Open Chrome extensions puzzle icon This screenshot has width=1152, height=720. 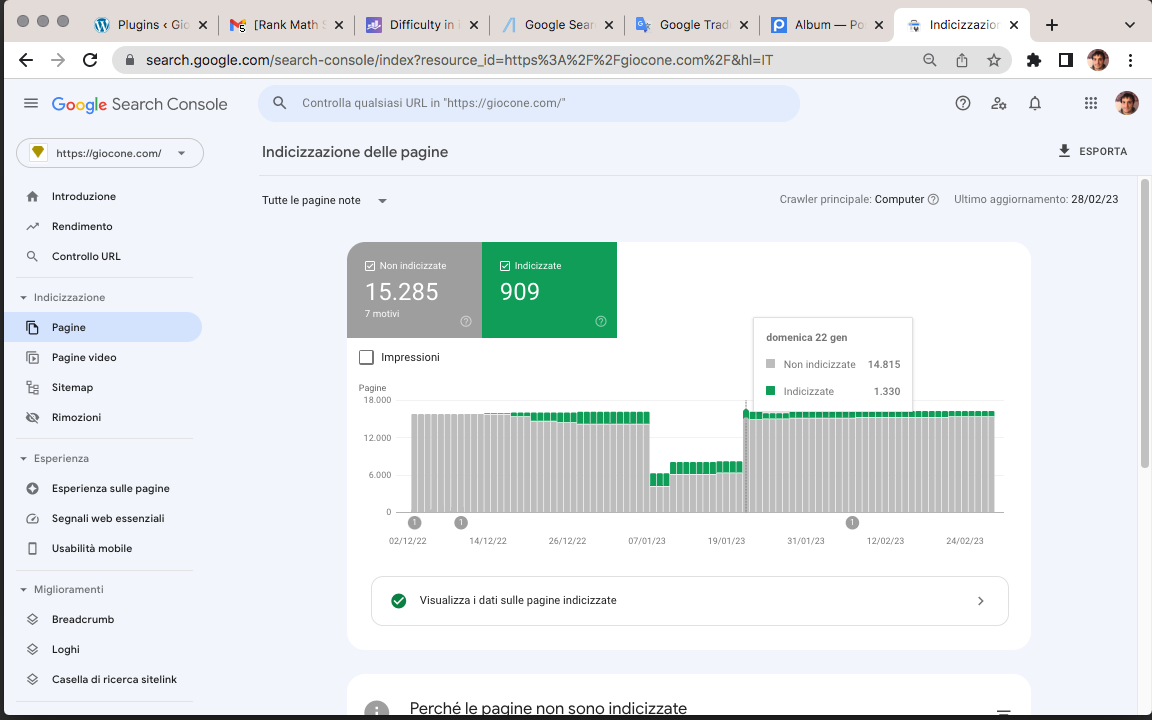click(1034, 60)
